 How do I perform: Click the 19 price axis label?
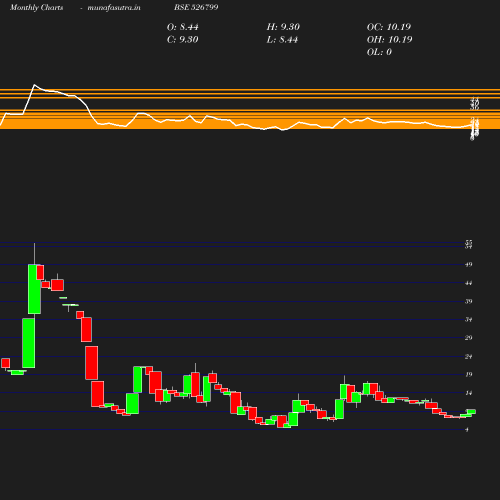469,375
